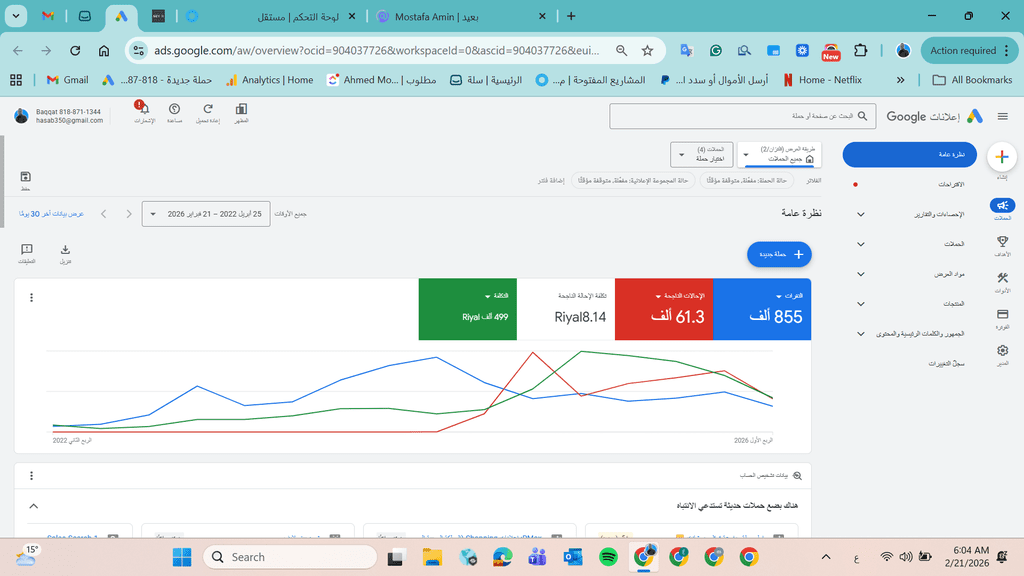This screenshot has width=1024, height=576.
Task: Open the Goals (الأهداف) trophy icon
Action: click(x=1002, y=245)
